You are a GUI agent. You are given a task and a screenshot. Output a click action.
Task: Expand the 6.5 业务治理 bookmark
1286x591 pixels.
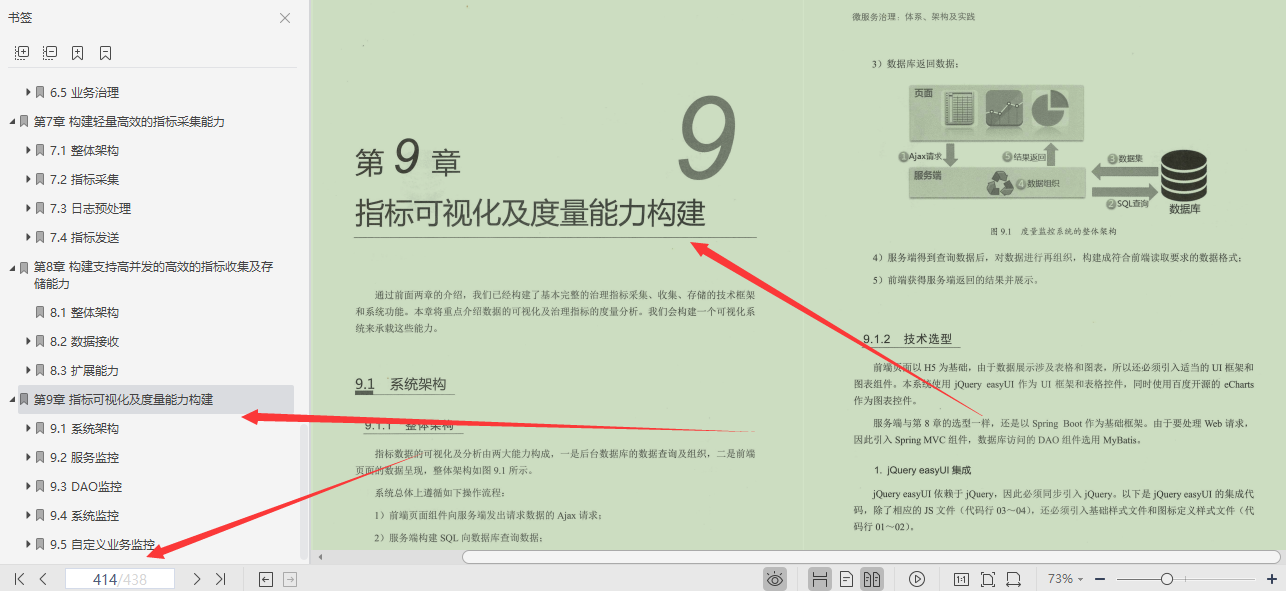28,92
